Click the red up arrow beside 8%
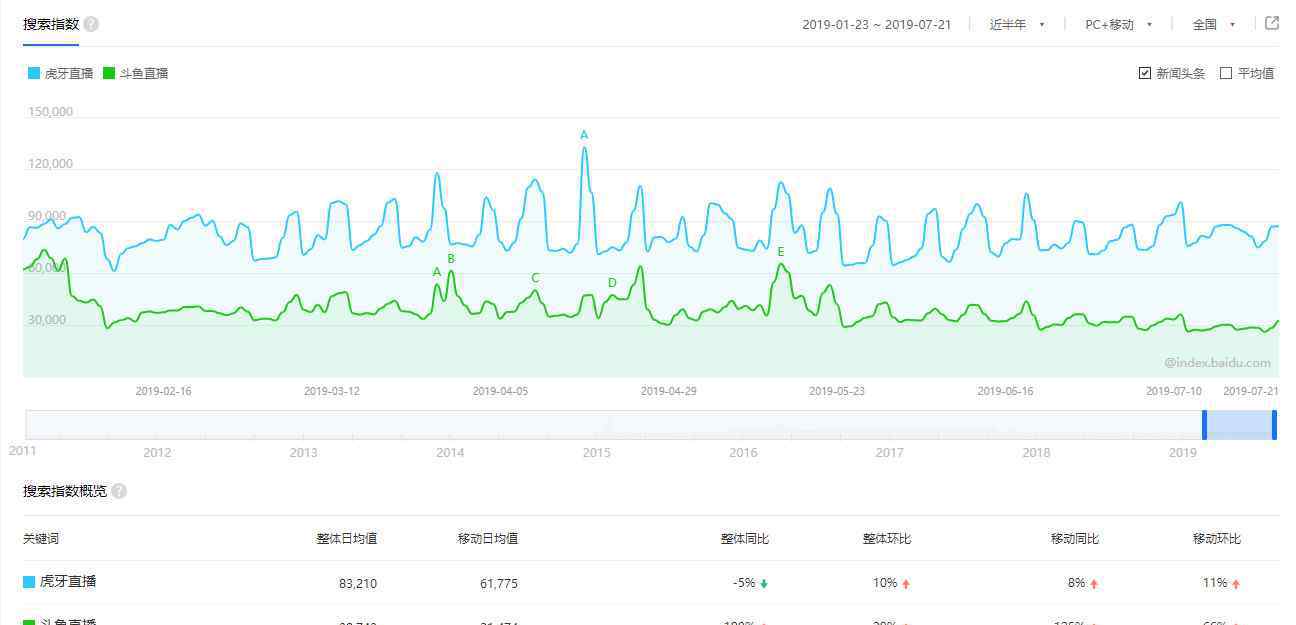 coord(1094,583)
